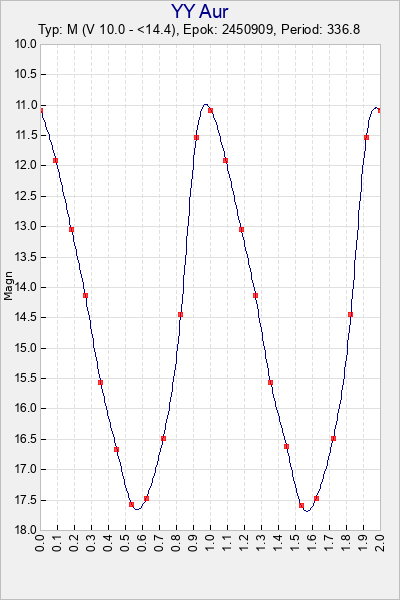Click red data marker at magnitude 13.0 near phase 0.2

pos(71,229)
